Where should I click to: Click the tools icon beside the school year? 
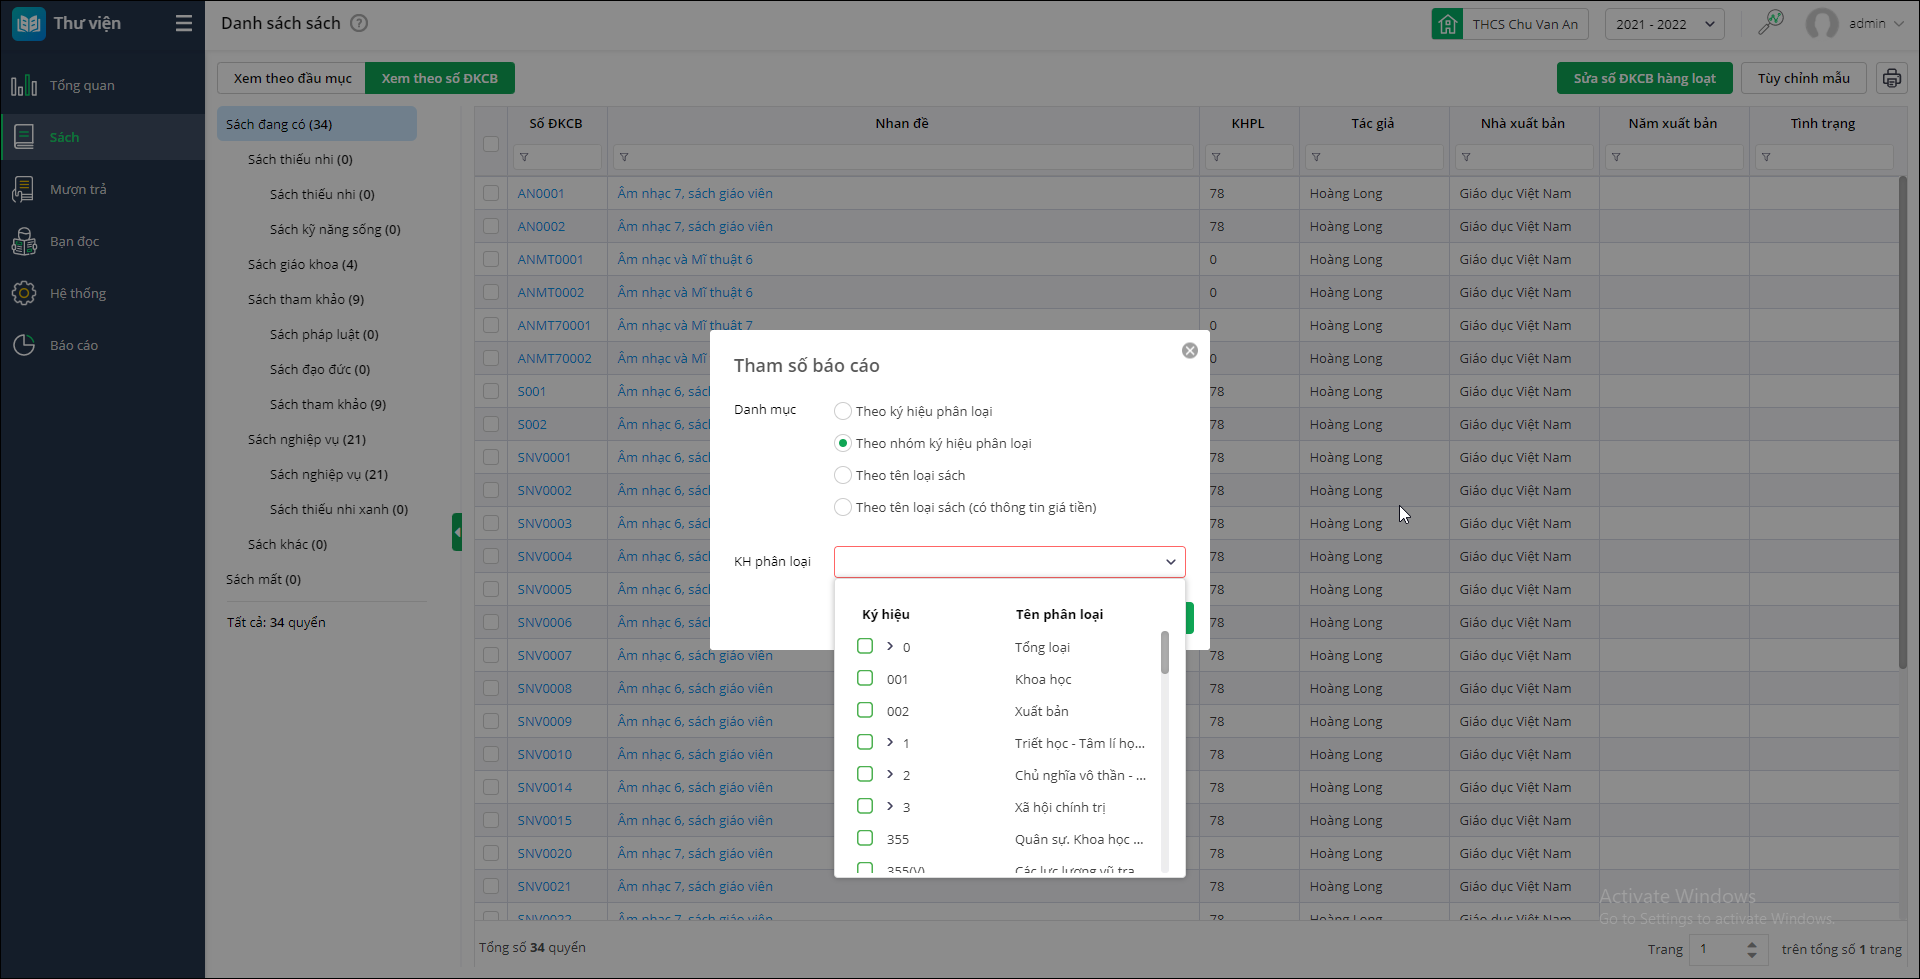click(x=1771, y=22)
